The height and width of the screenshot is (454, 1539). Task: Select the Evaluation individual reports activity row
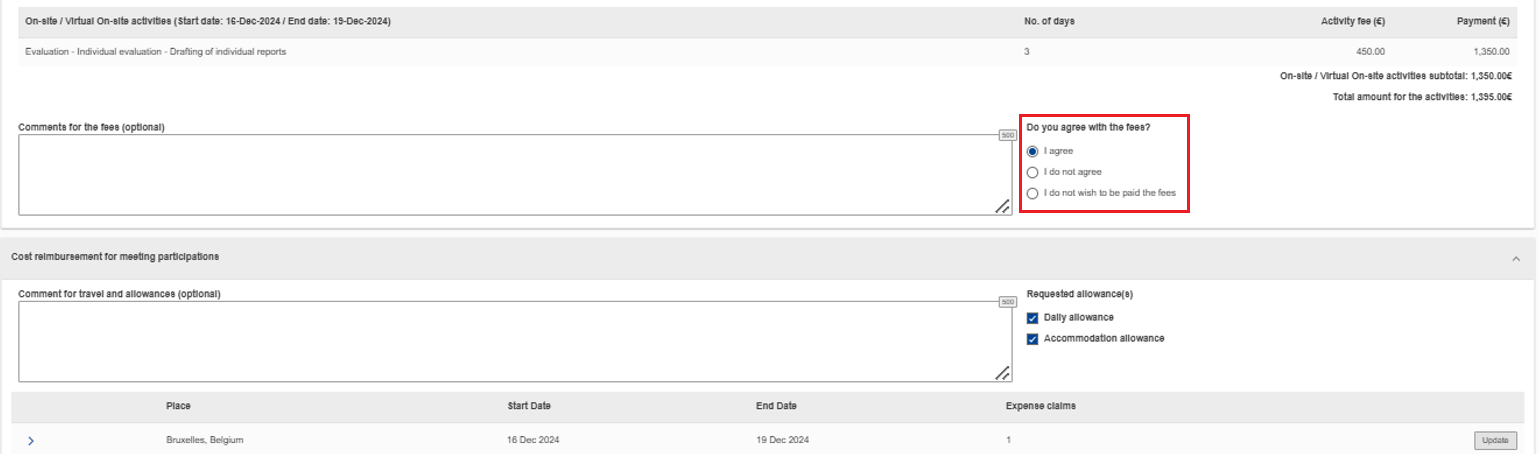point(155,52)
